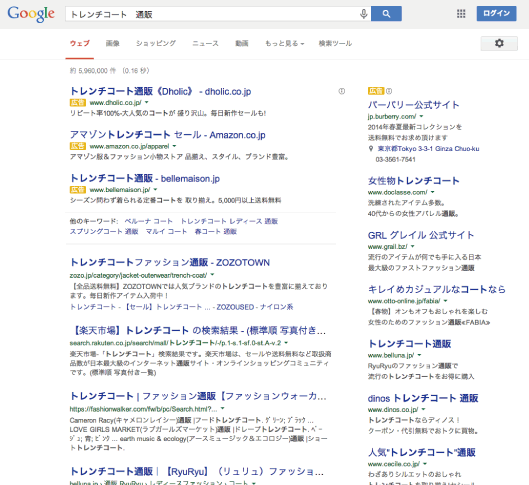529x485 pixels.
Task: Click related keyword スプリングコート 通販
Action: [x=104, y=231]
